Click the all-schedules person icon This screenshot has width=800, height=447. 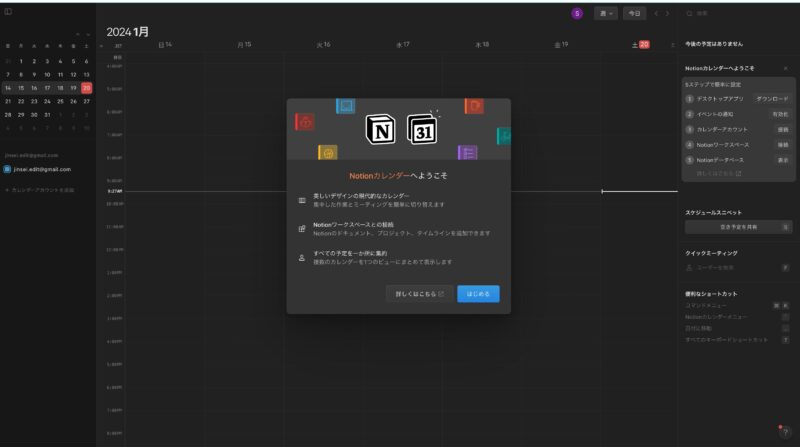coord(302,258)
